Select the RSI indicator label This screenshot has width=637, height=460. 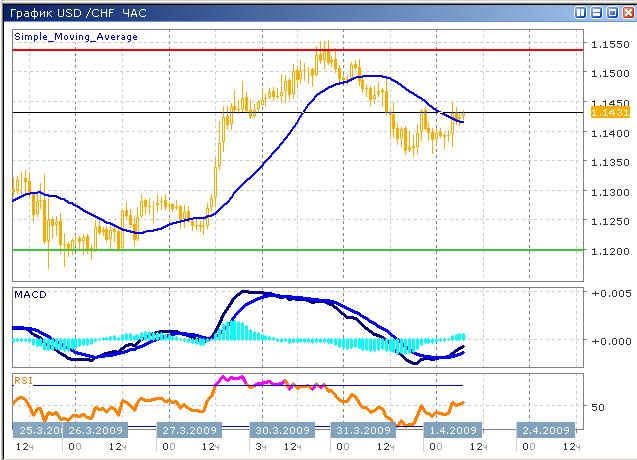point(23,380)
